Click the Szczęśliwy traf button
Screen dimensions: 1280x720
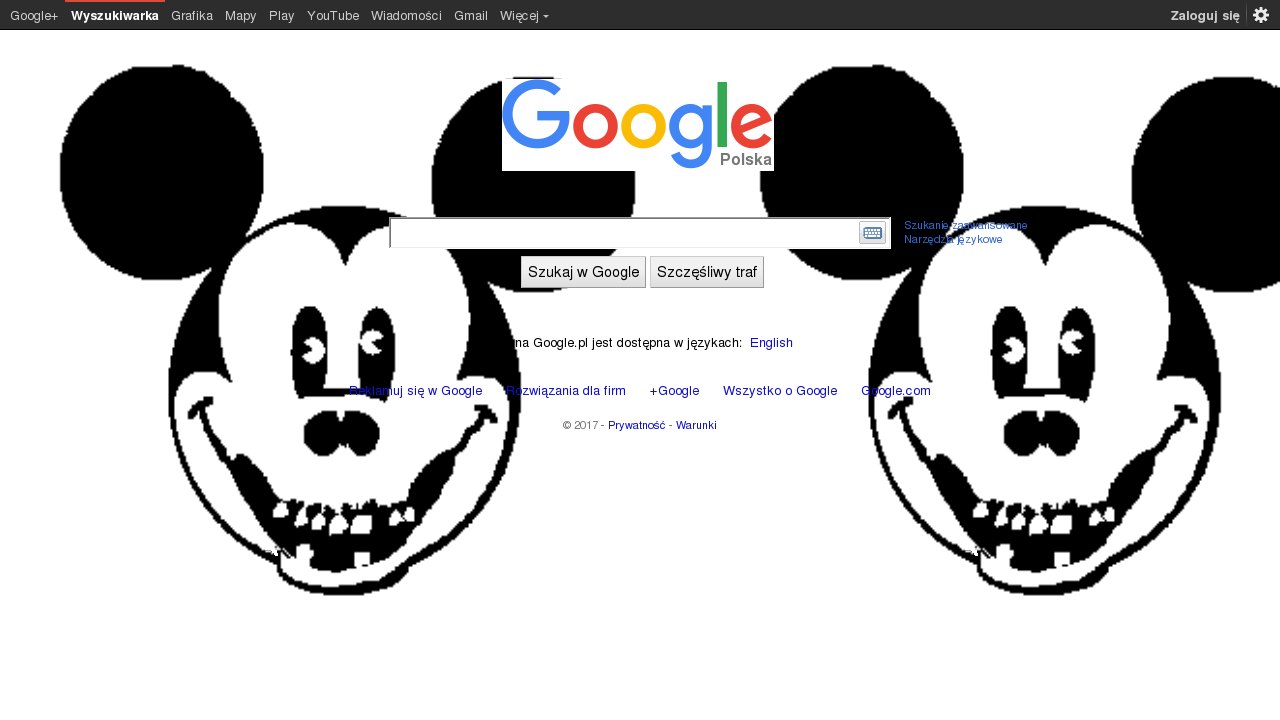707,272
